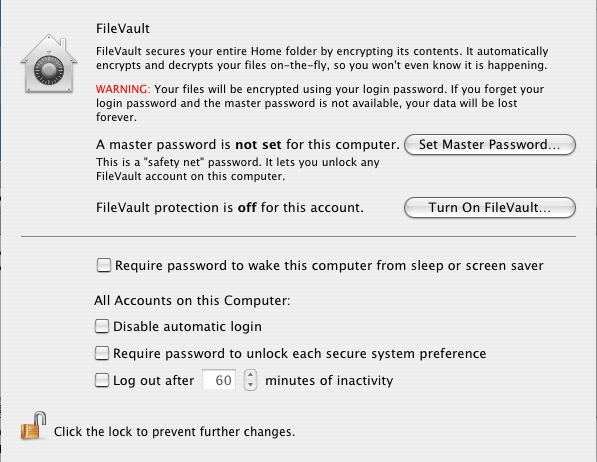597x462 pixels.
Task: Click the 'All Accounts on this Computer' label
Action: [192, 301]
